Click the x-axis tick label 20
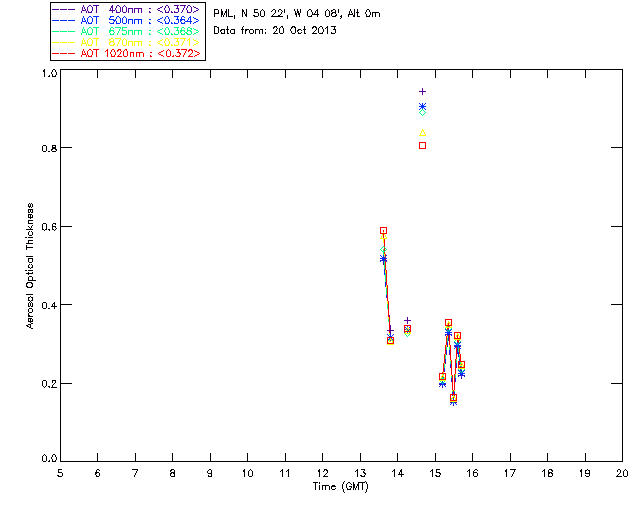Screen dimensions: 640x512 pos(622,473)
